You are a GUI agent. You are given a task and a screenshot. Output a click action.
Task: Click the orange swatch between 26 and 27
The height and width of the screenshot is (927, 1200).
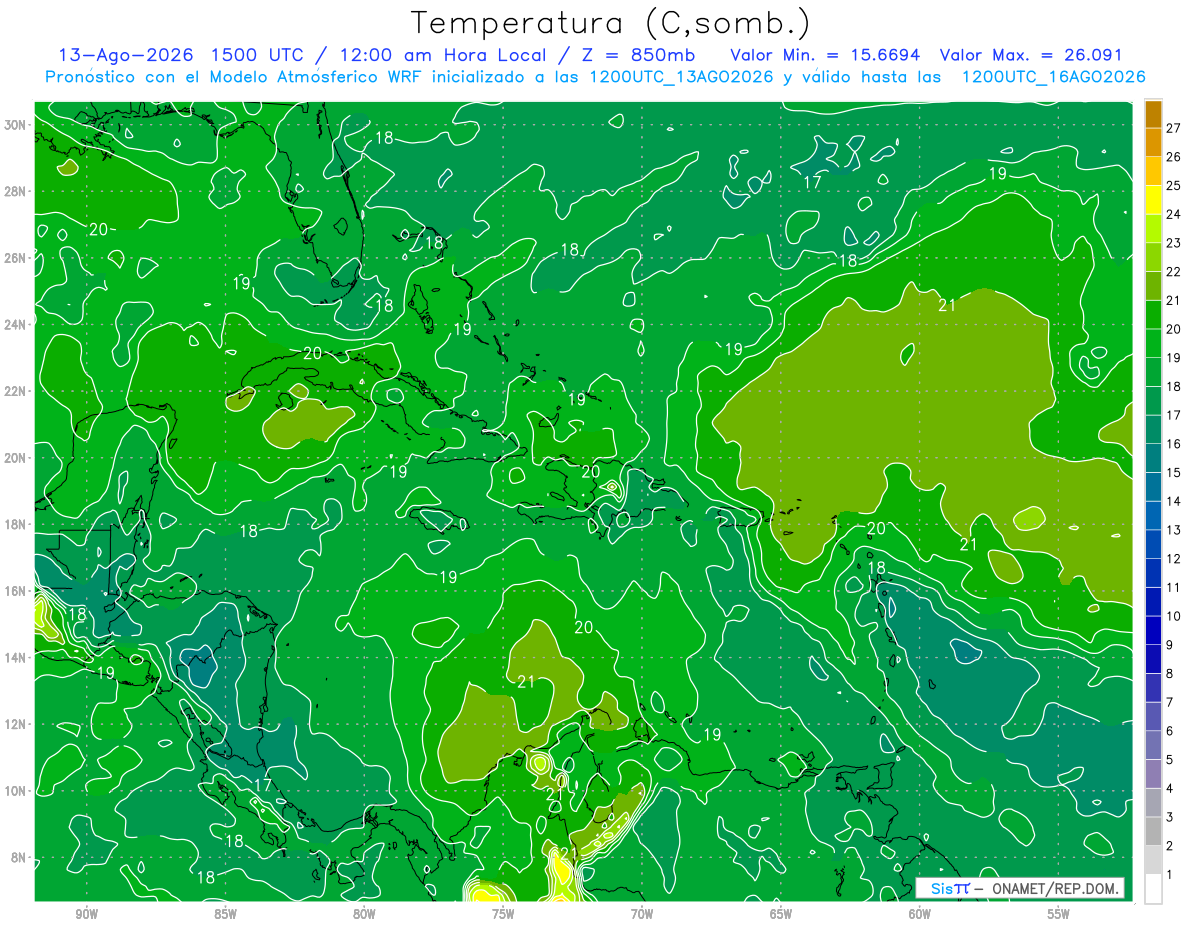1153,141
